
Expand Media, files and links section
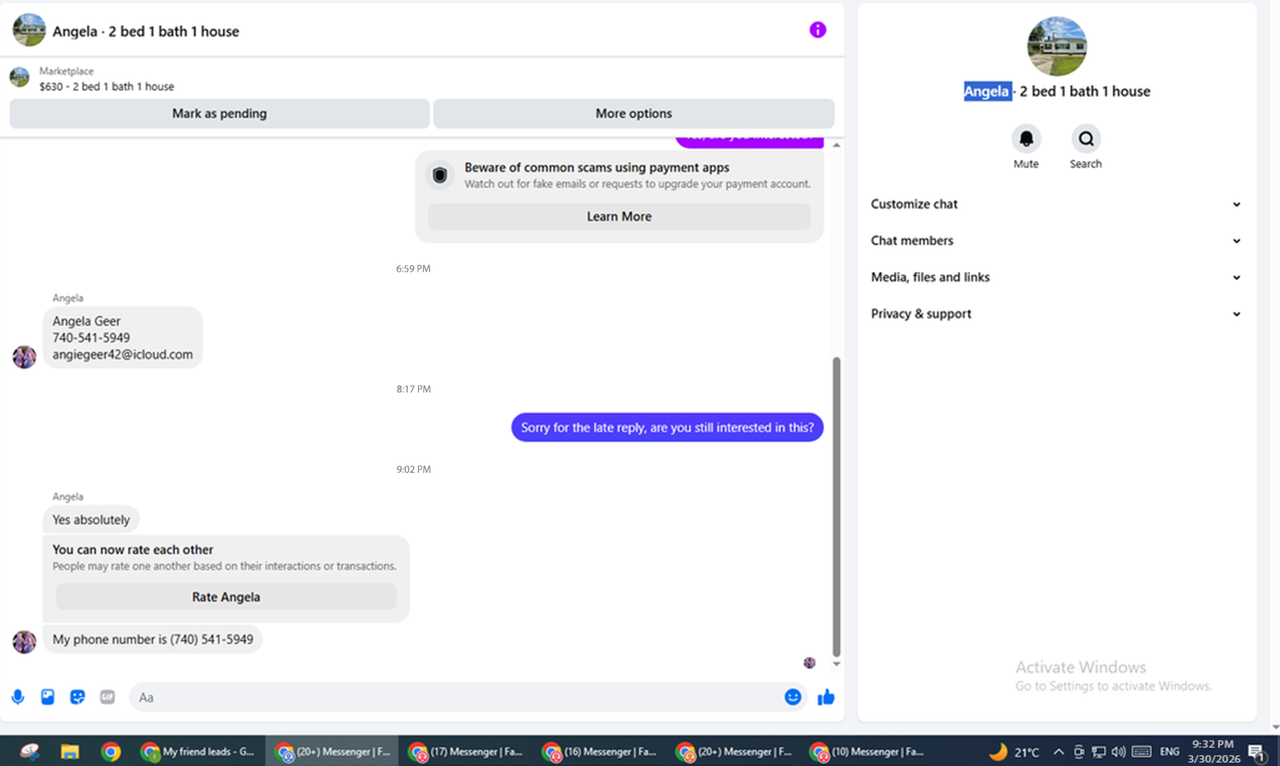(1056, 277)
